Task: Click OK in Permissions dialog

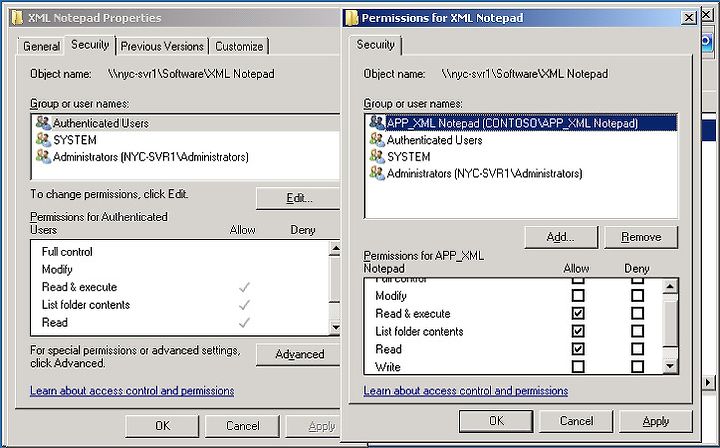Action: coord(496,421)
